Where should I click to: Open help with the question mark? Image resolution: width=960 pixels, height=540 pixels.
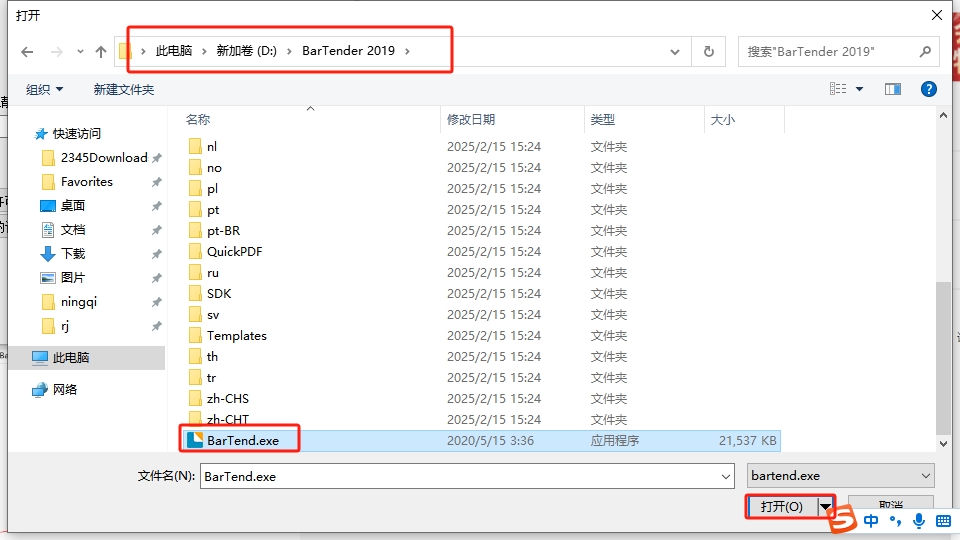(929, 89)
